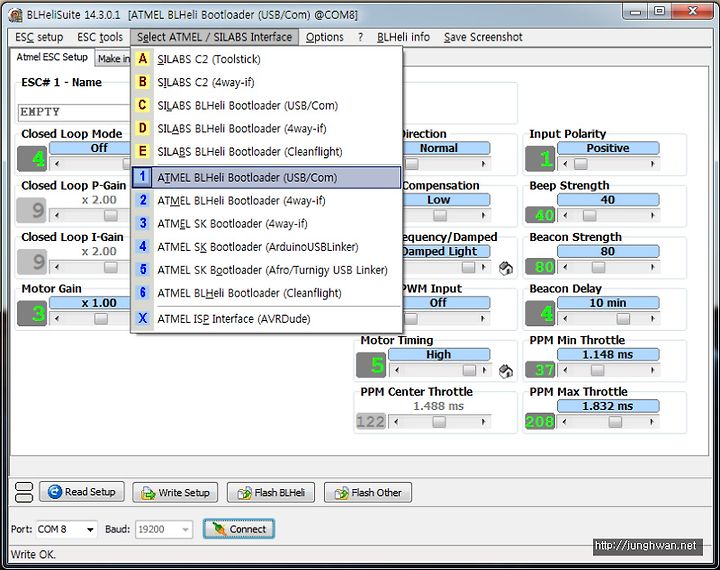Switch to the Atmel ESC Setup tab

point(52,57)
